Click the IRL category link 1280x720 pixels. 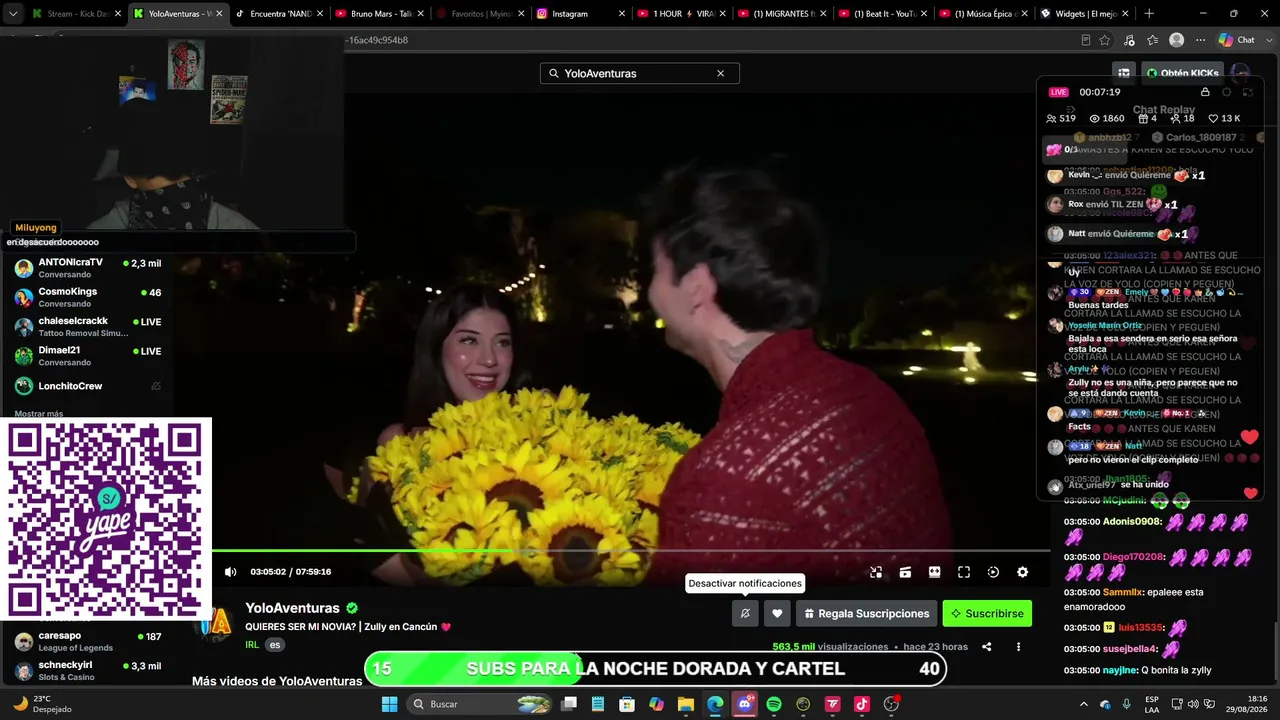(x=252, y=645)
